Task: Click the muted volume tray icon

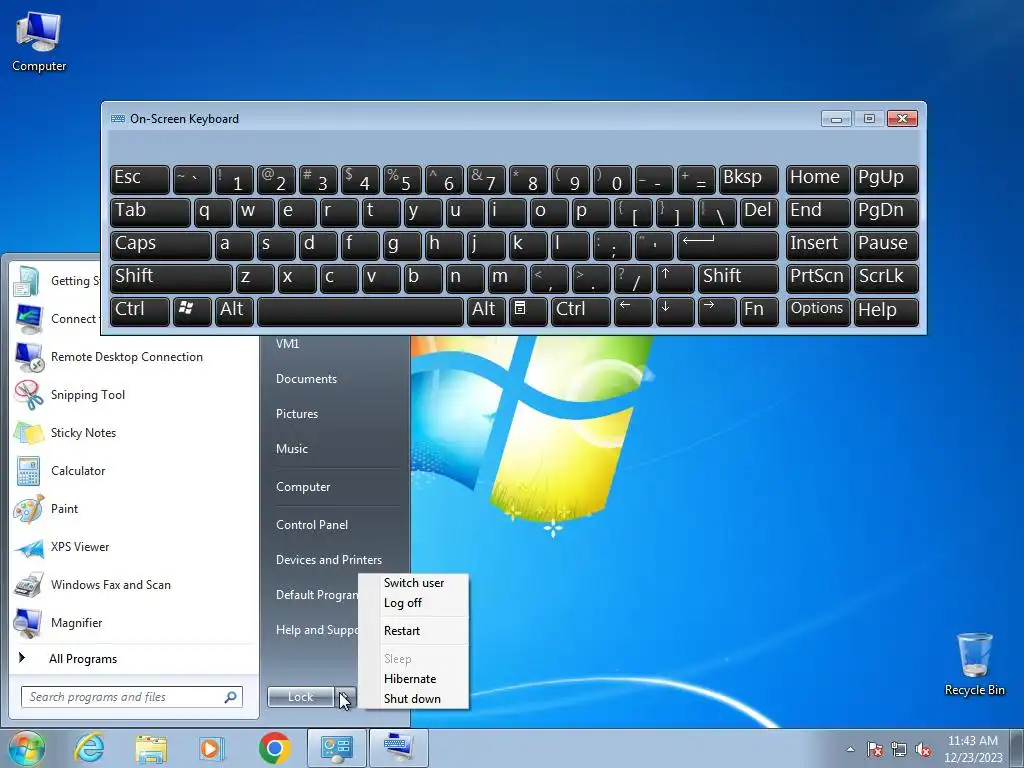Action: pos(923,749)
